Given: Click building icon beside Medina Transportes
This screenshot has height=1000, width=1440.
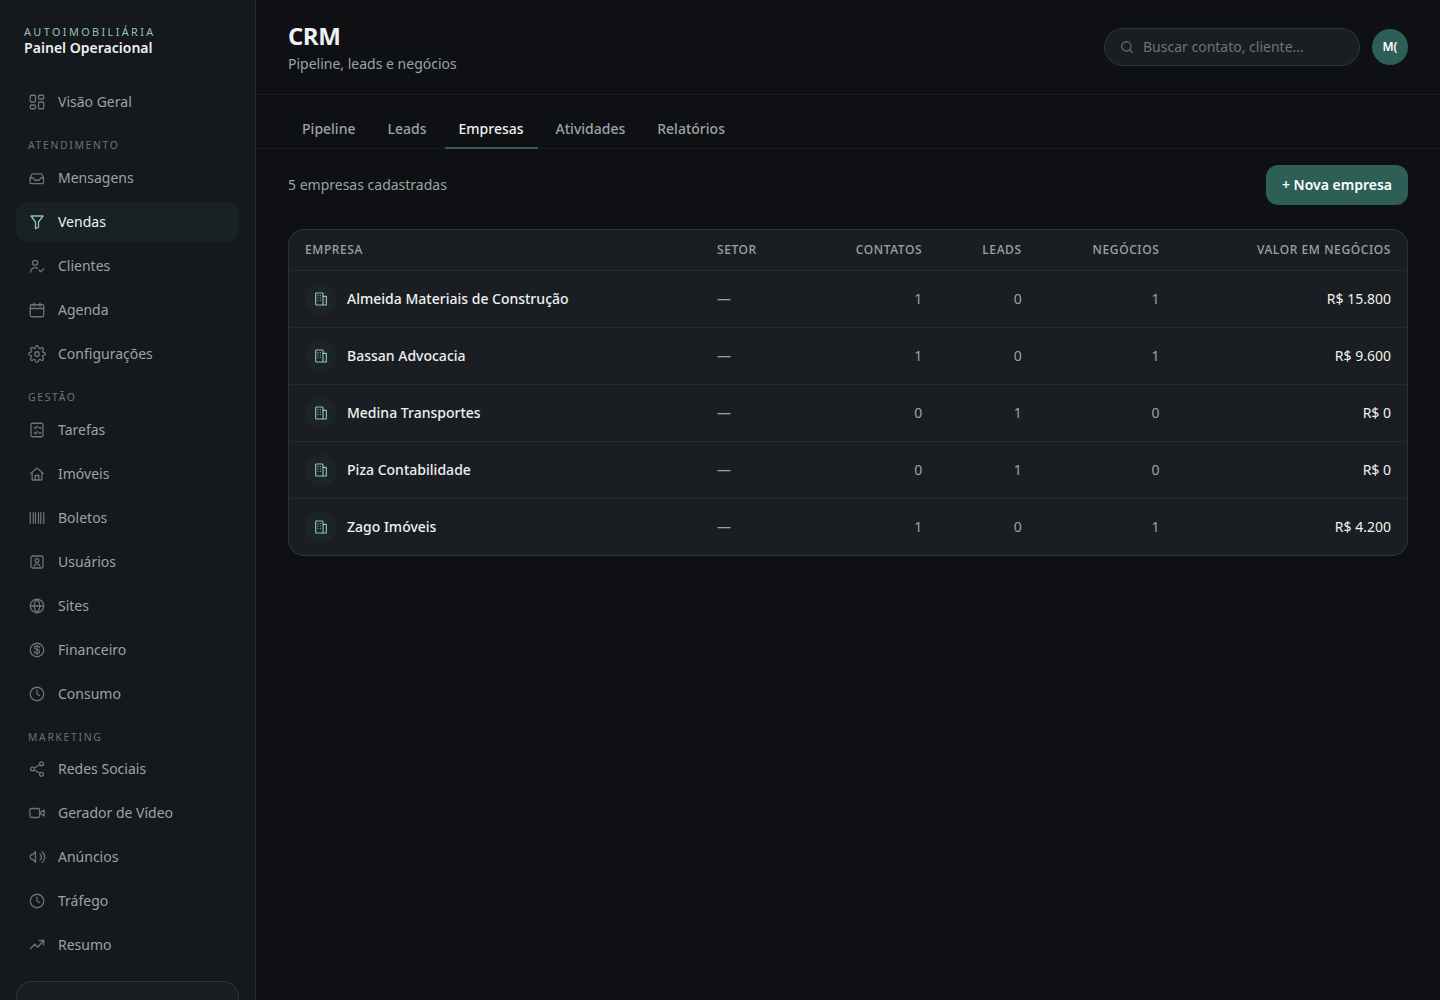Looking at the screenshot, I should click(321, 413).
